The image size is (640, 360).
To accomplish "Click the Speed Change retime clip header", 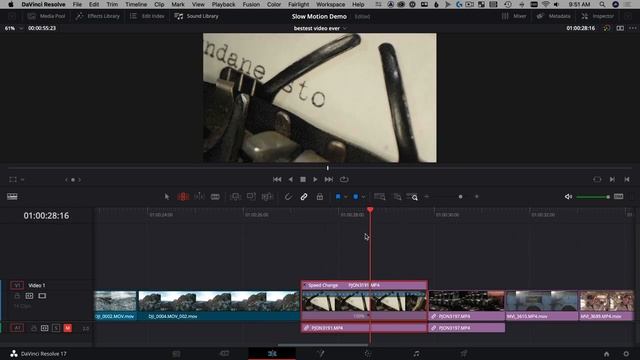I will click(x=364, y=285).
